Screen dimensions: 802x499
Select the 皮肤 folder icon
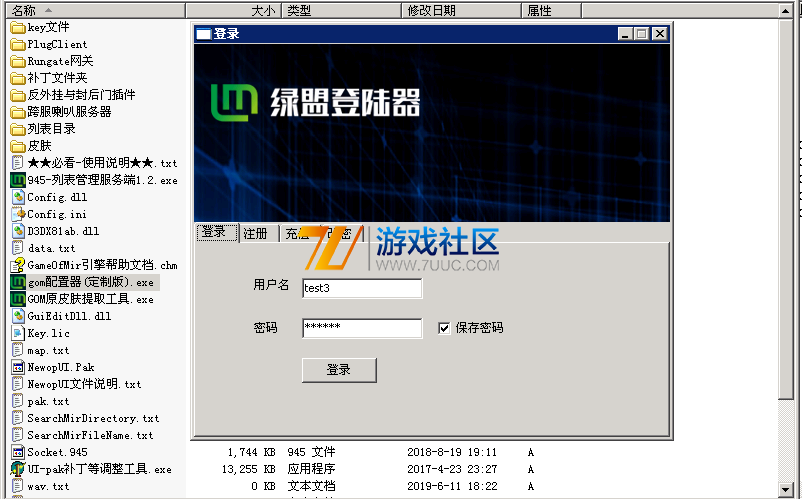[x=18, y=146]
